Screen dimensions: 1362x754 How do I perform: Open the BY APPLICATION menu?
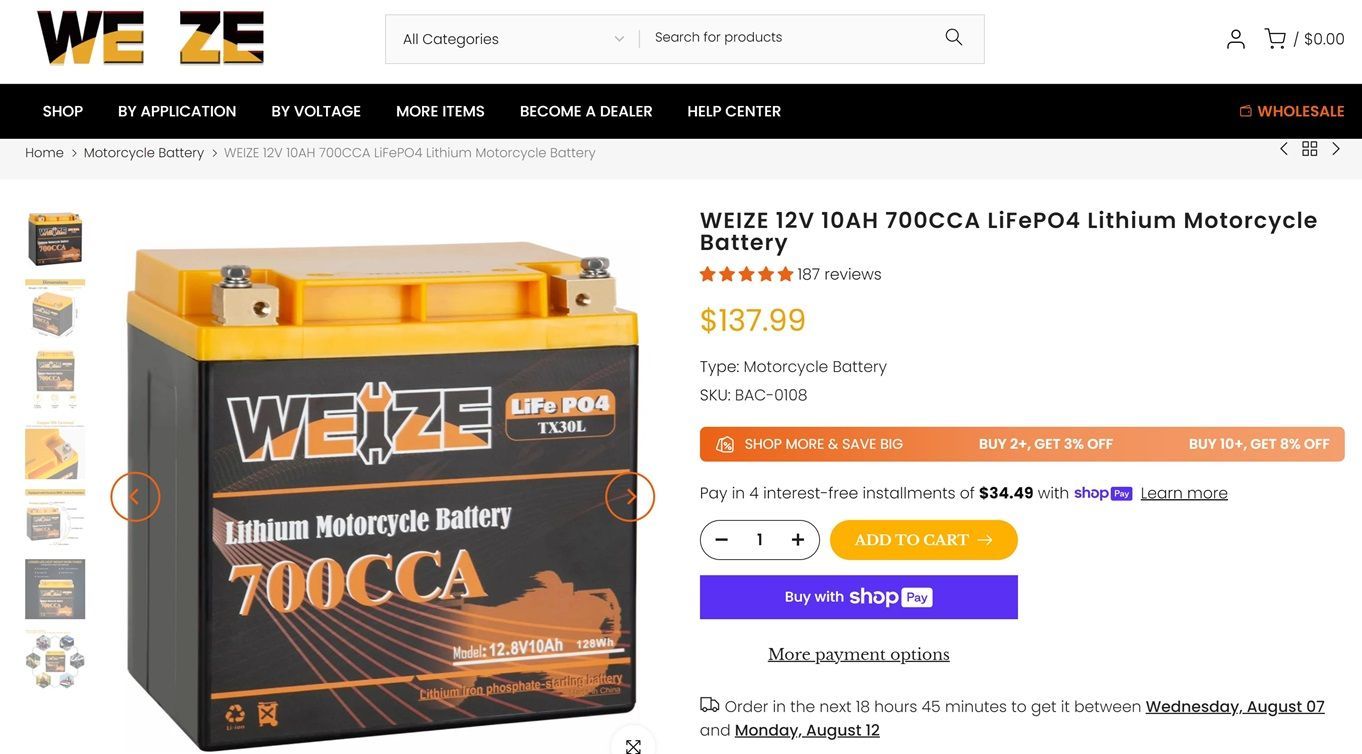177,111
